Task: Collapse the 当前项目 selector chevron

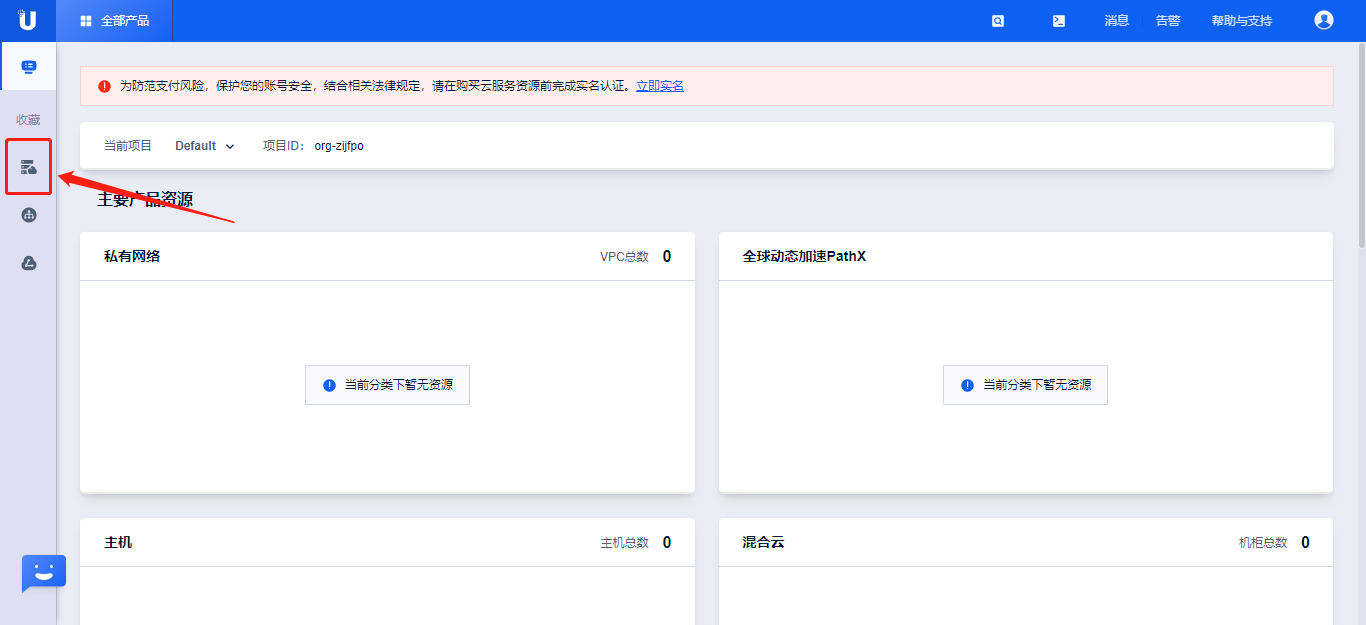Action: pos(230,145)
